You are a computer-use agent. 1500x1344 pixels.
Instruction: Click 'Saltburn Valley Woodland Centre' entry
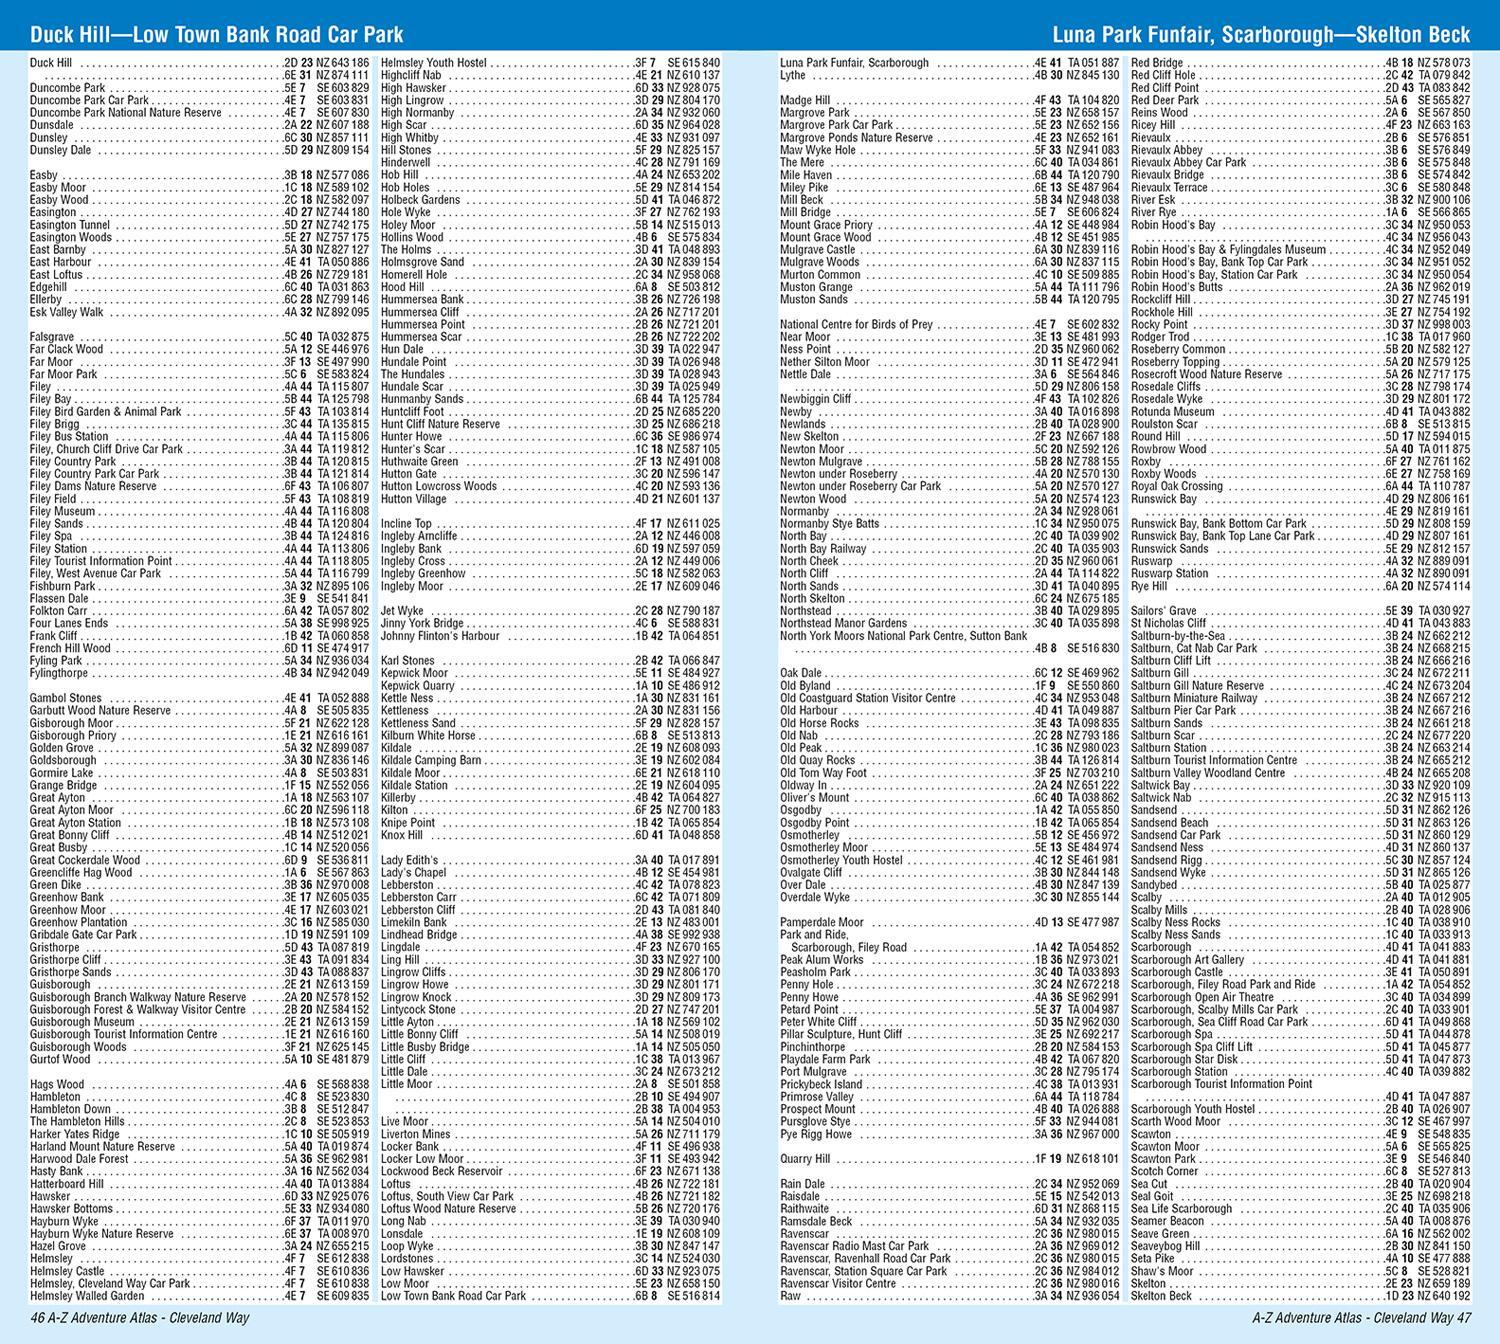point(1301,773)
